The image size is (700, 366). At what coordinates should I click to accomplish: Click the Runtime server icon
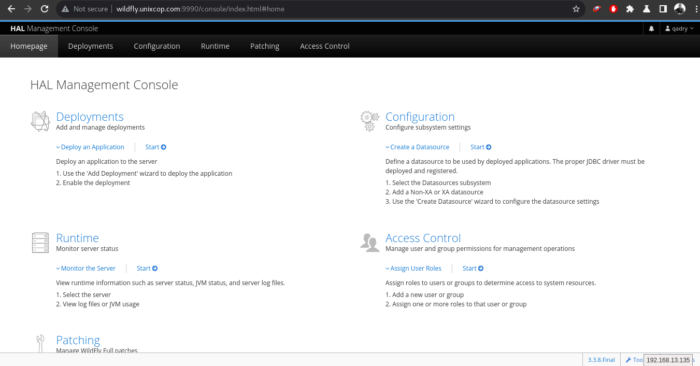click(40, 242)
